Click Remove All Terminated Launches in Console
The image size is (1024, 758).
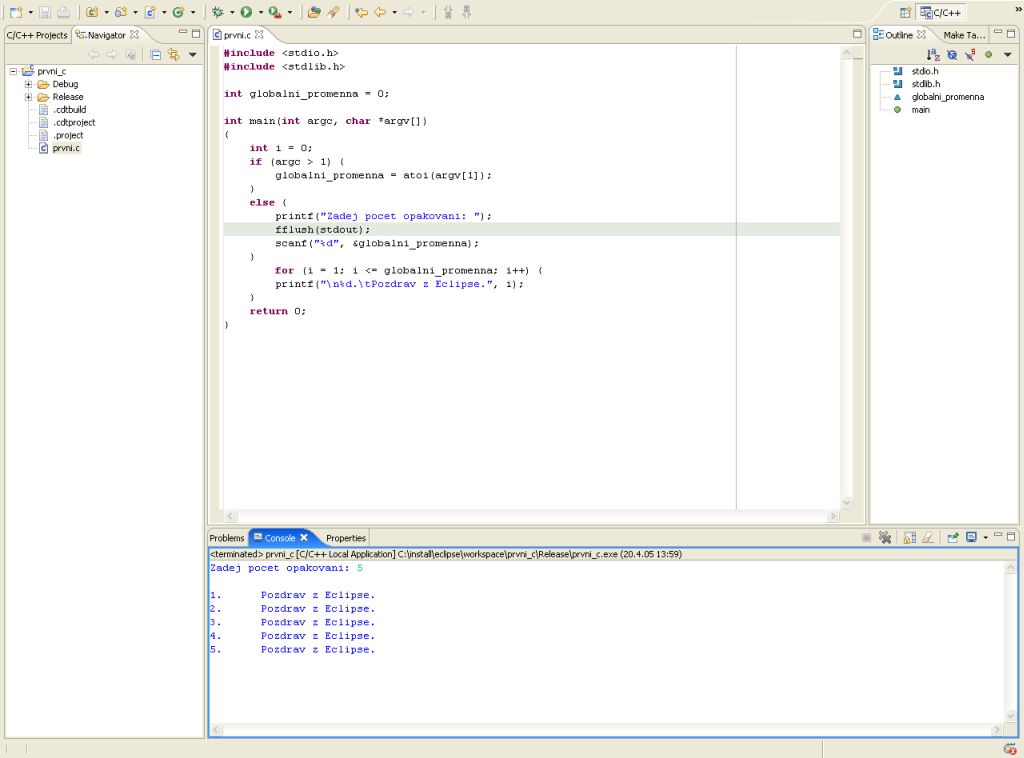(885, 538)
